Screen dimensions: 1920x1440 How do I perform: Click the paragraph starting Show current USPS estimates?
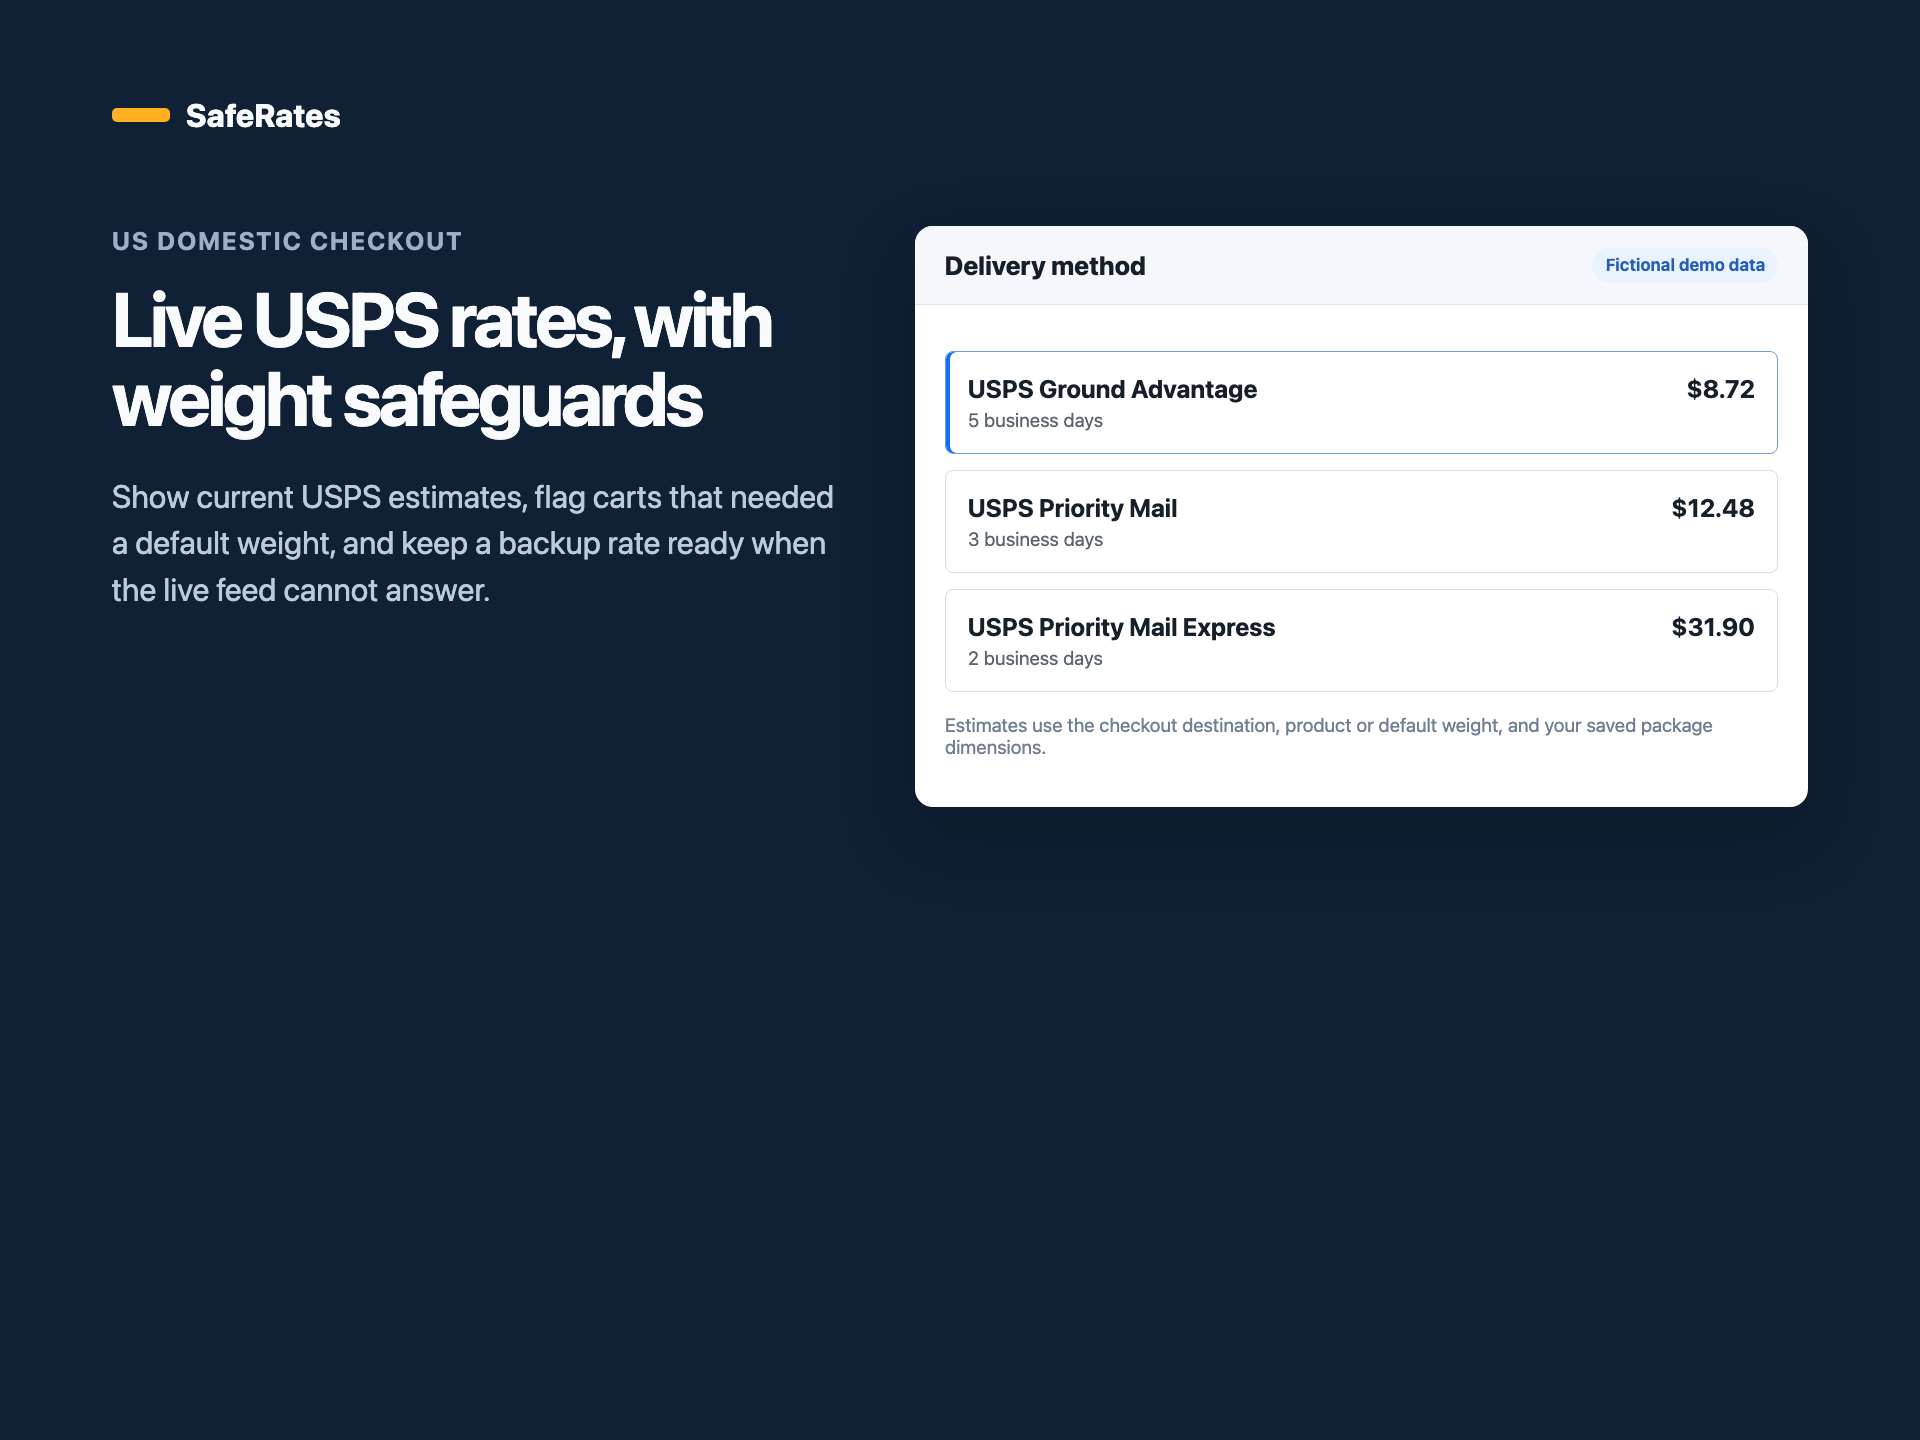(473, 544)
